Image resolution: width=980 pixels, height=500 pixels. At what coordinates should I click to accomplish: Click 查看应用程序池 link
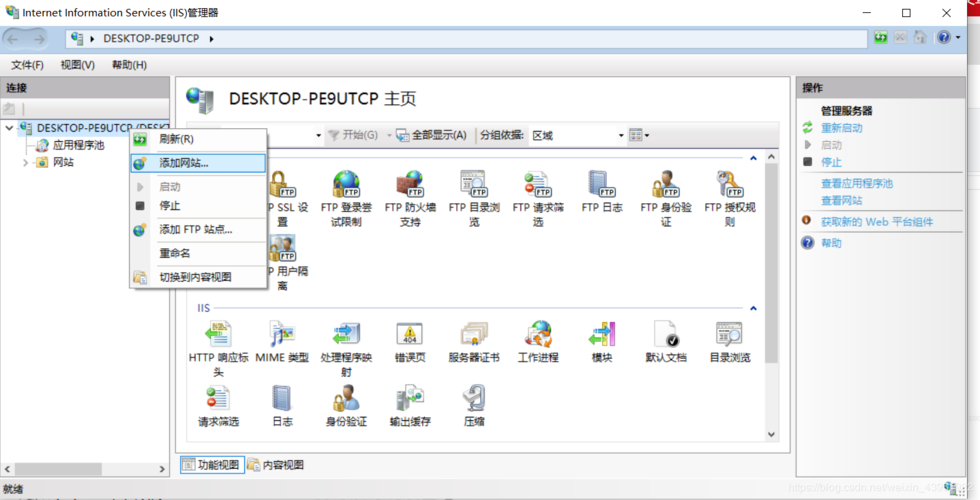(x=857, y=183)
